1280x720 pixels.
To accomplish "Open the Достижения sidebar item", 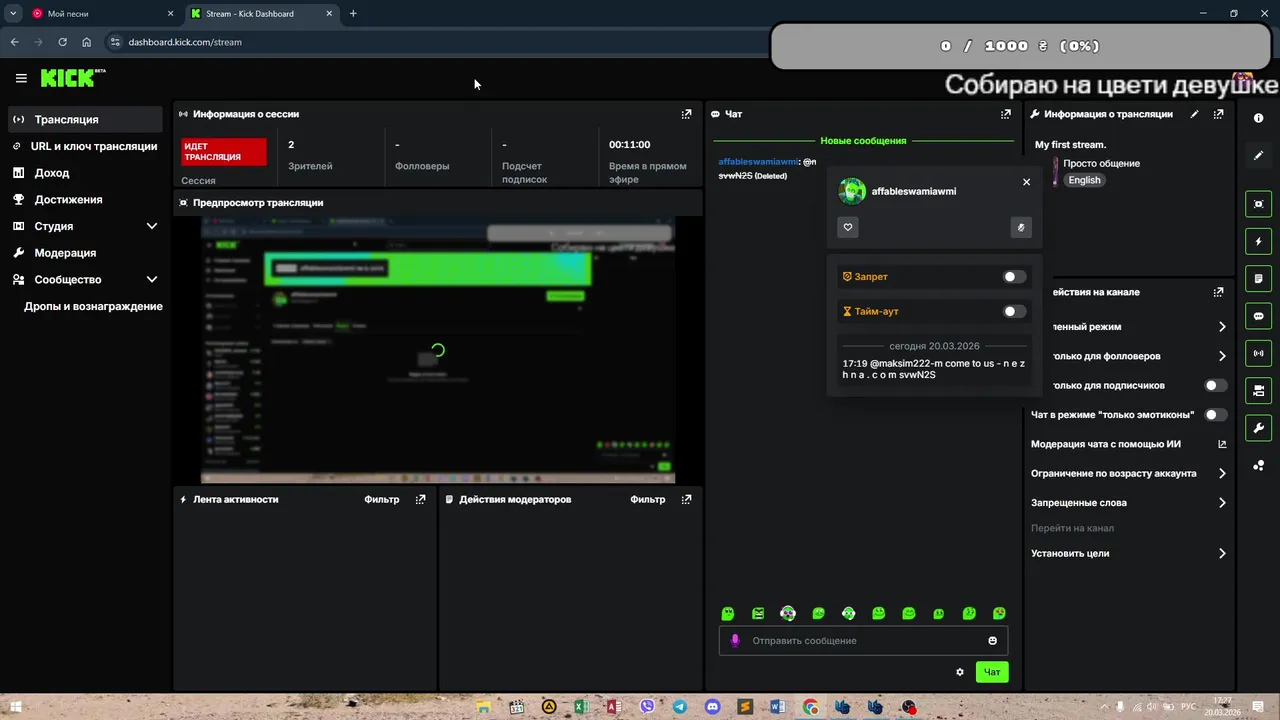I will click(86, 200).
